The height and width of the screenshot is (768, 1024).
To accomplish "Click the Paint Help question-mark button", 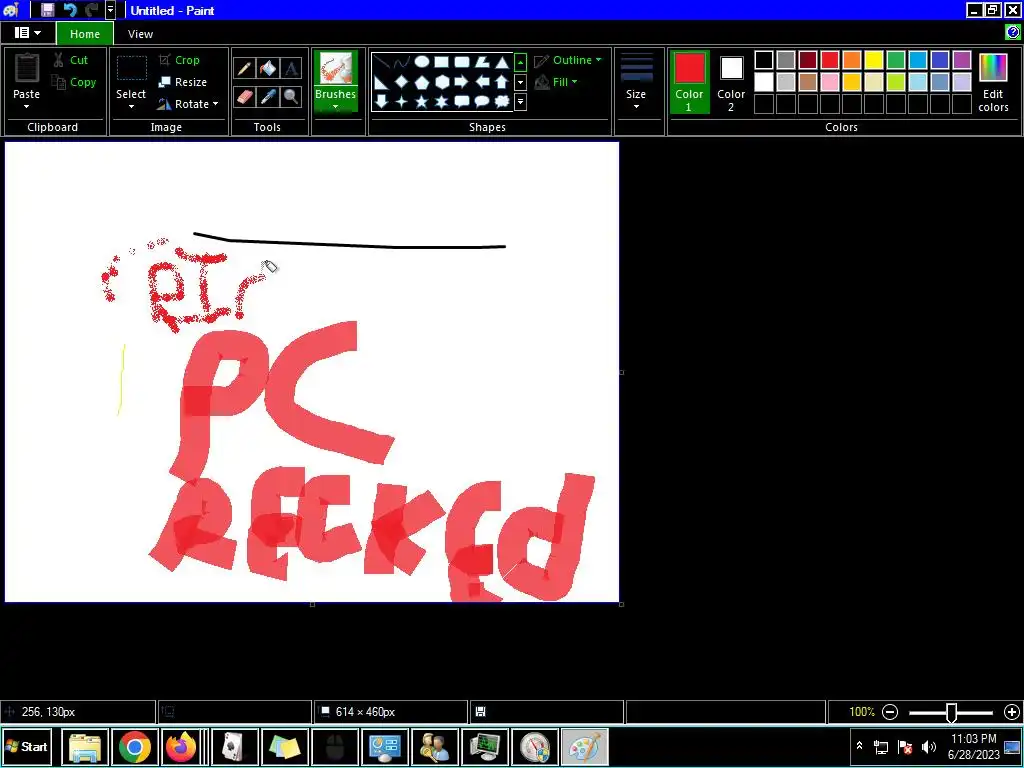I will [x=1012, y=32].
